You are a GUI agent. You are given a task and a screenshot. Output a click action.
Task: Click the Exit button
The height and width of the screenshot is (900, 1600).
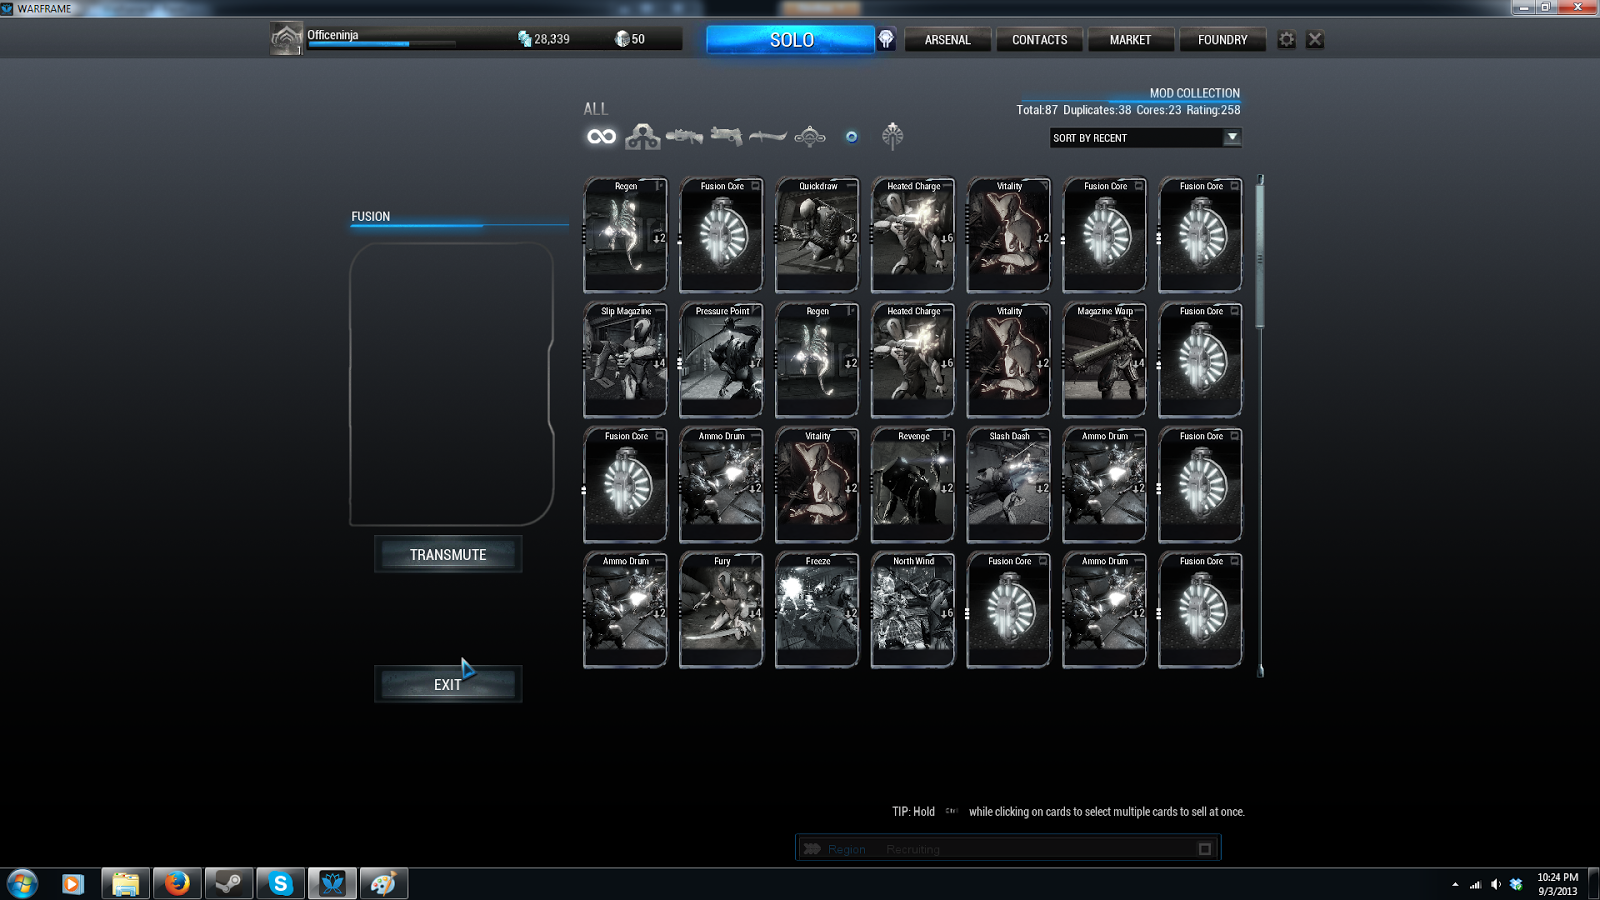(448, 684)
